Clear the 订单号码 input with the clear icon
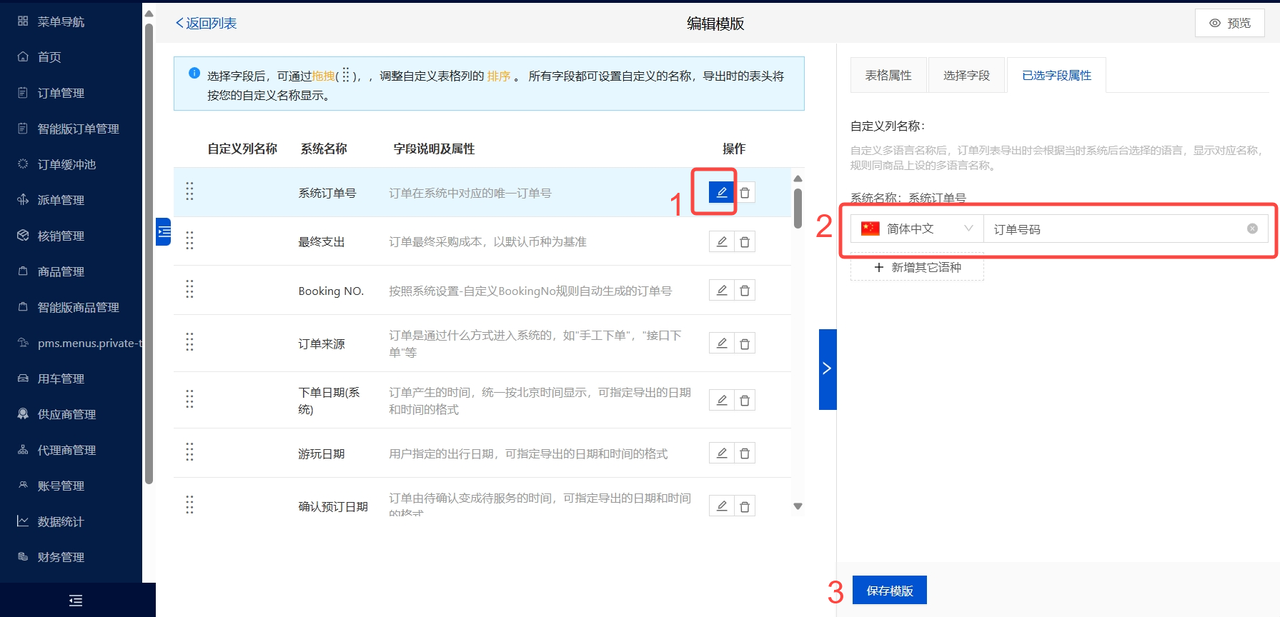1280x617 pixels. click(x=1252, y=229)
